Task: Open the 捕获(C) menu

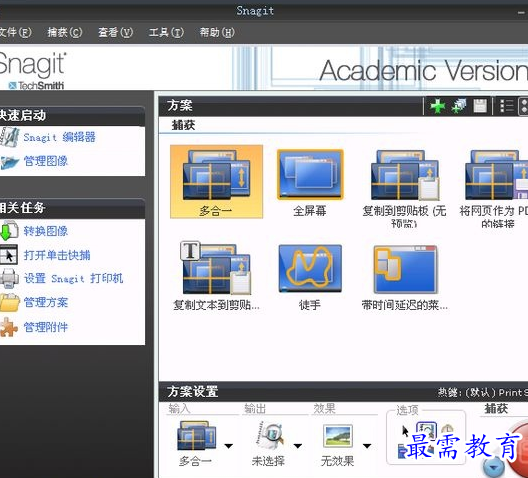Action: [x=65, y=32]
